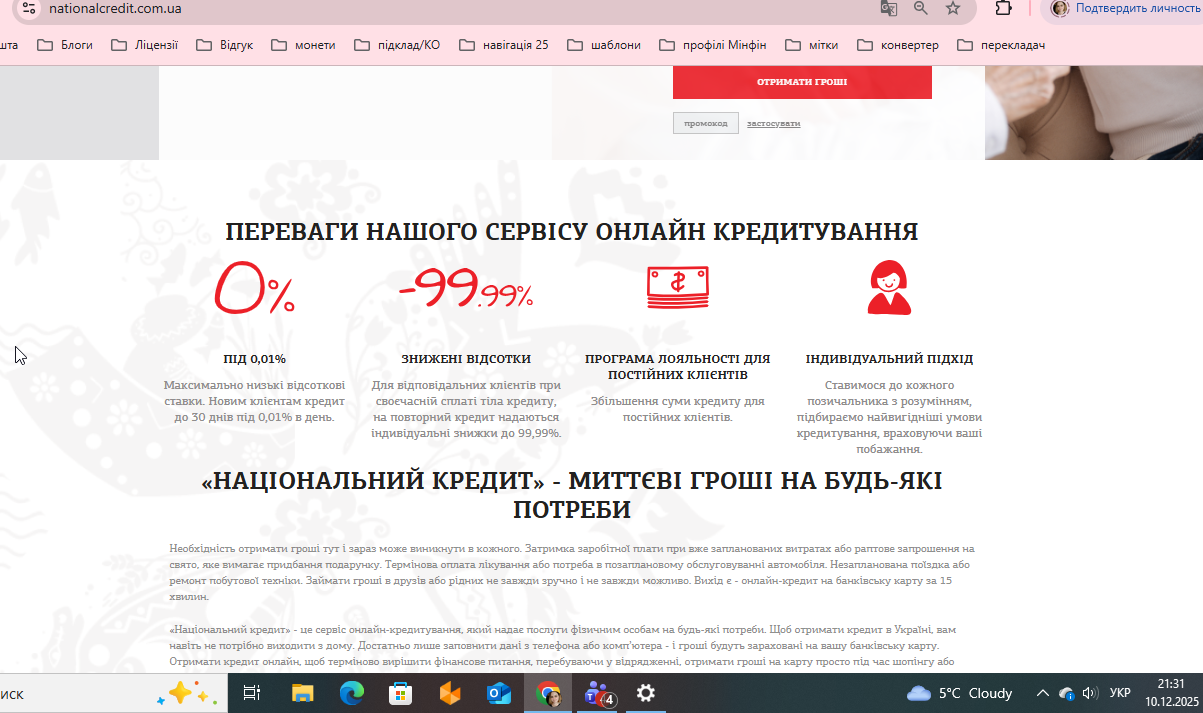Bookmark this page with the star icon
Image resolution: width=1203 pixels, height=713 pixels.
953,8
